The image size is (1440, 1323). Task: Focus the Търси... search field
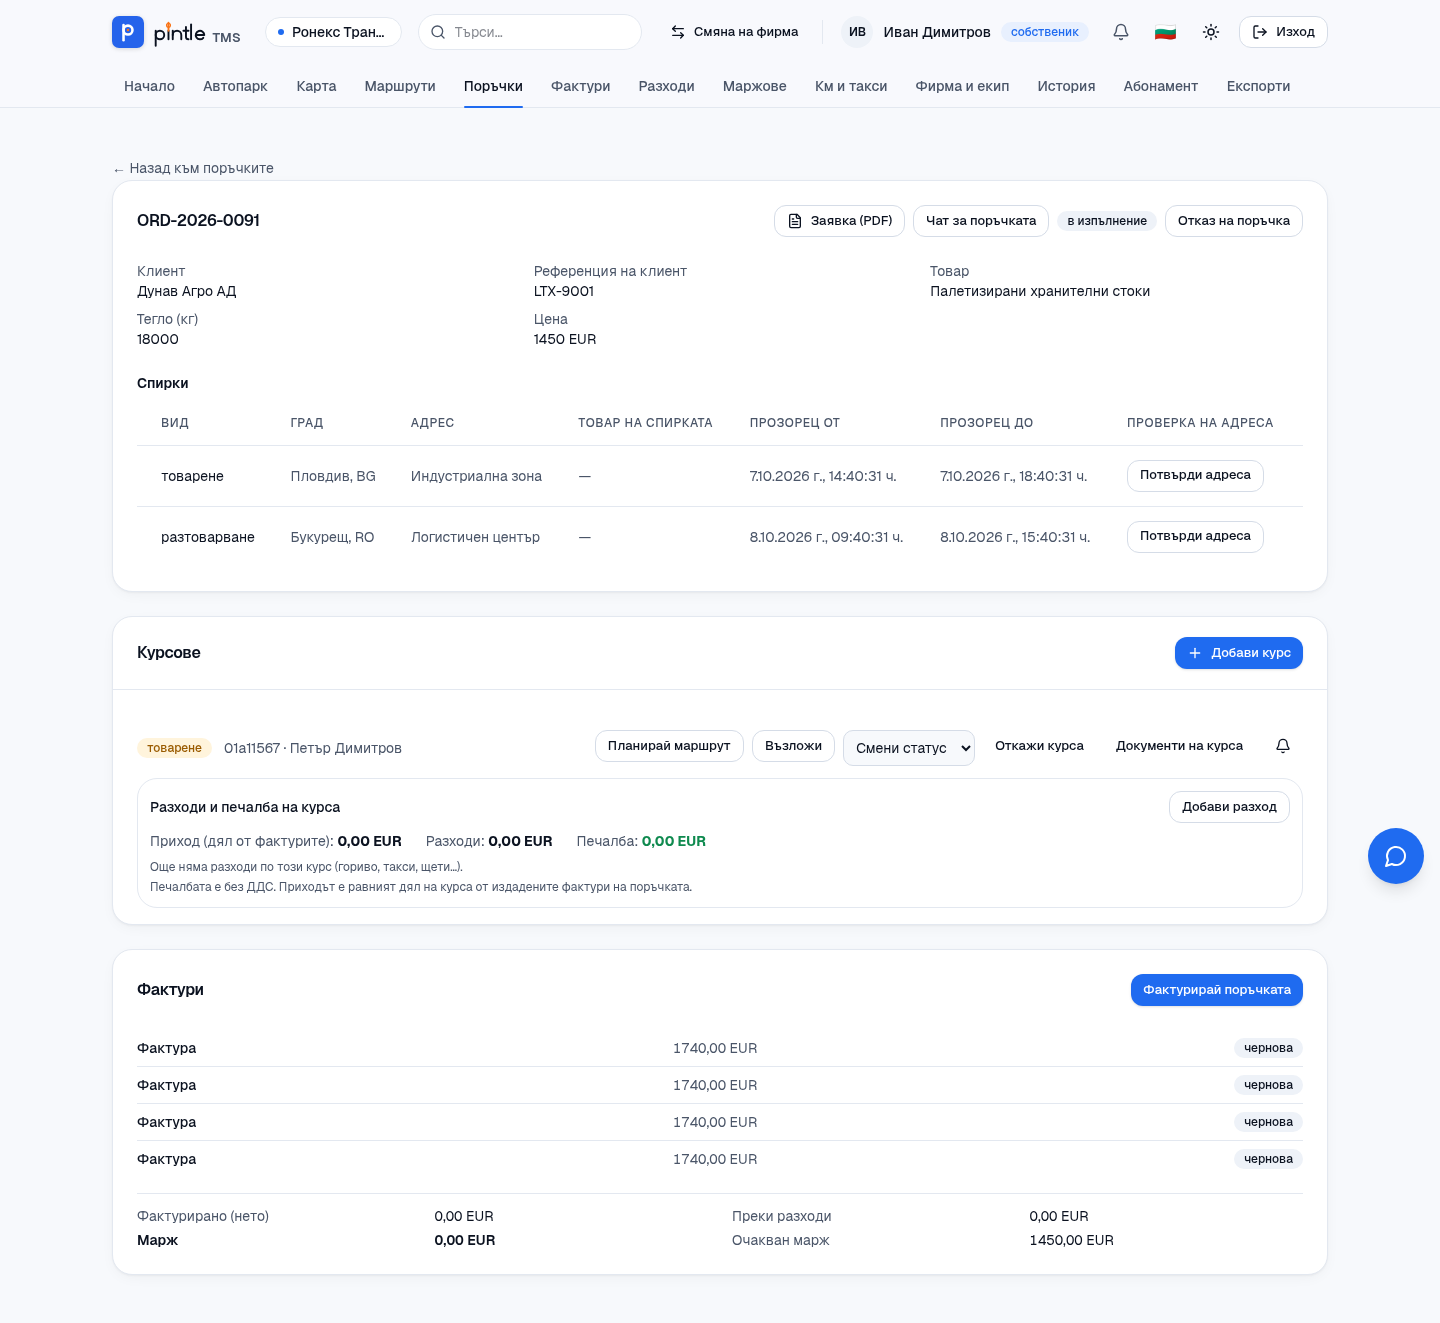pos(530,32)
